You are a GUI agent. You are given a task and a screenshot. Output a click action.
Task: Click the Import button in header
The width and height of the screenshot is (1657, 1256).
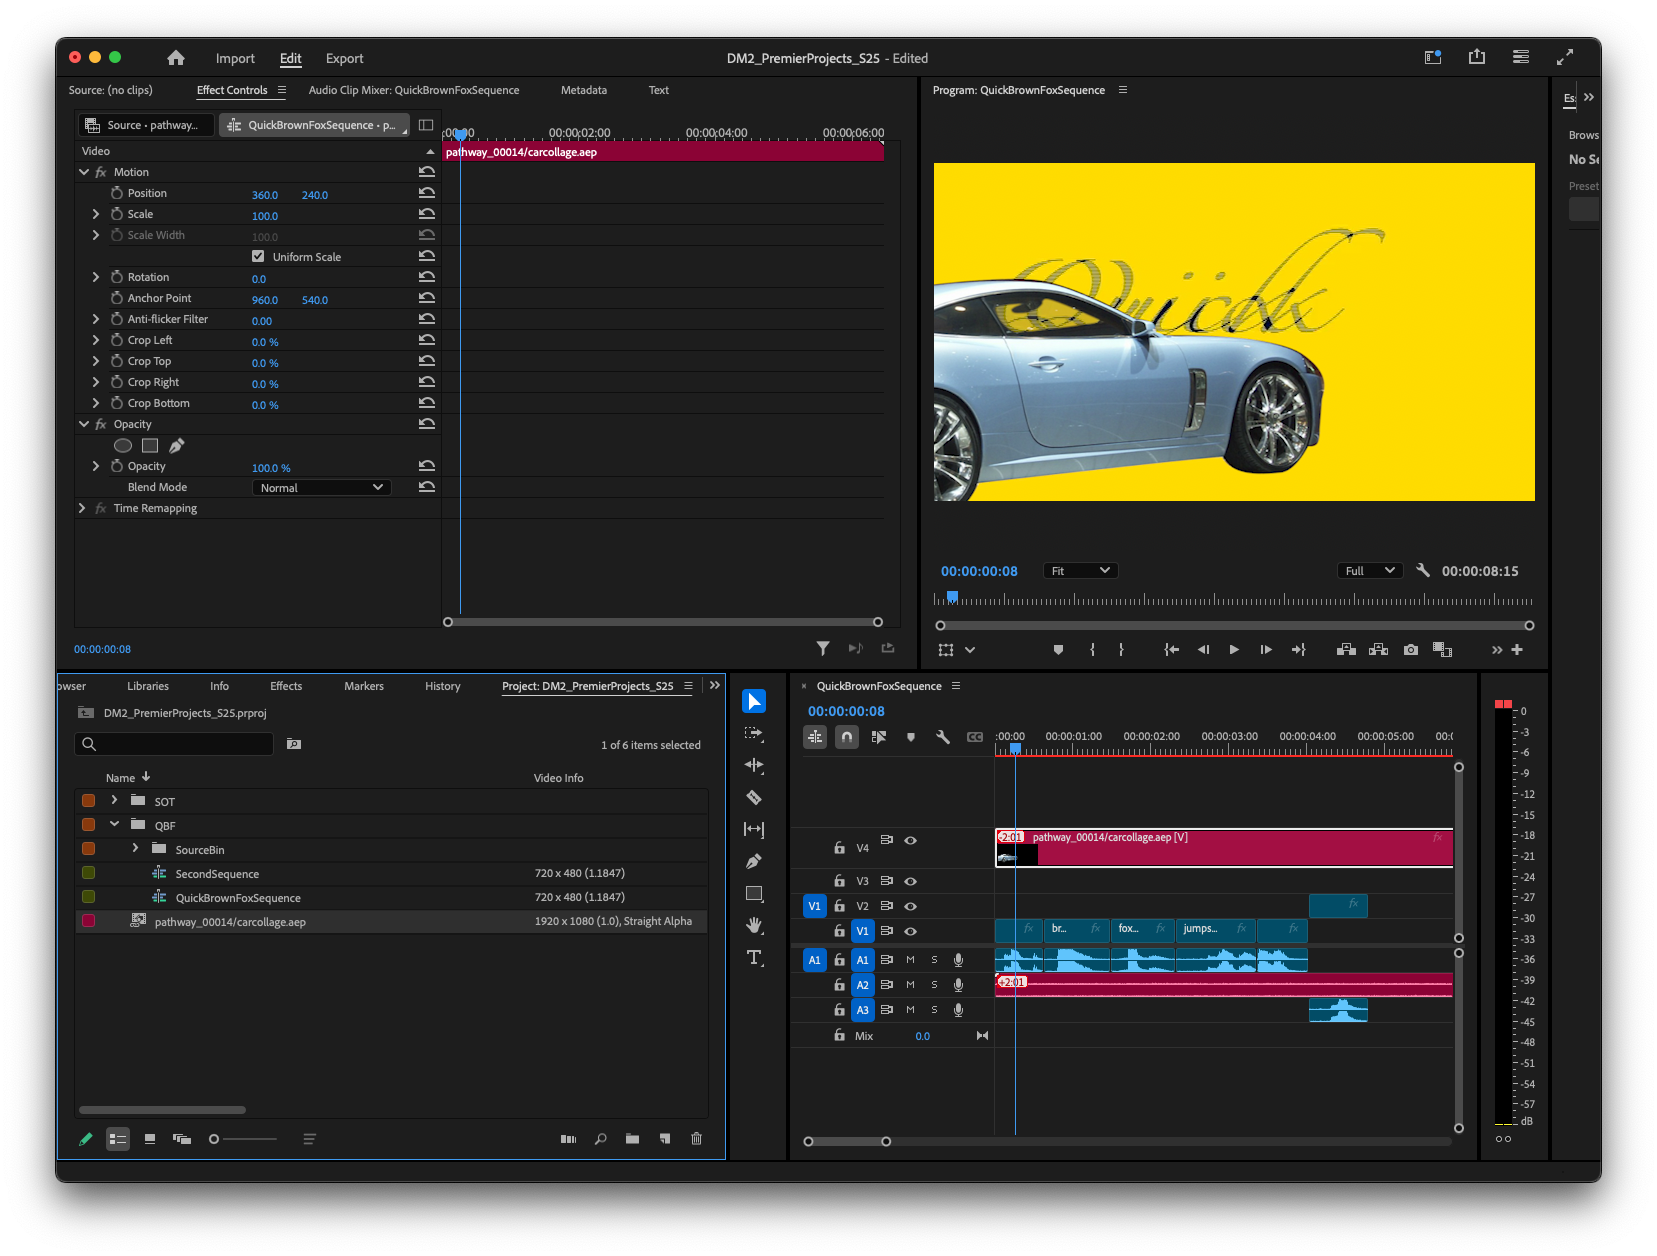(x=235, y=58)
